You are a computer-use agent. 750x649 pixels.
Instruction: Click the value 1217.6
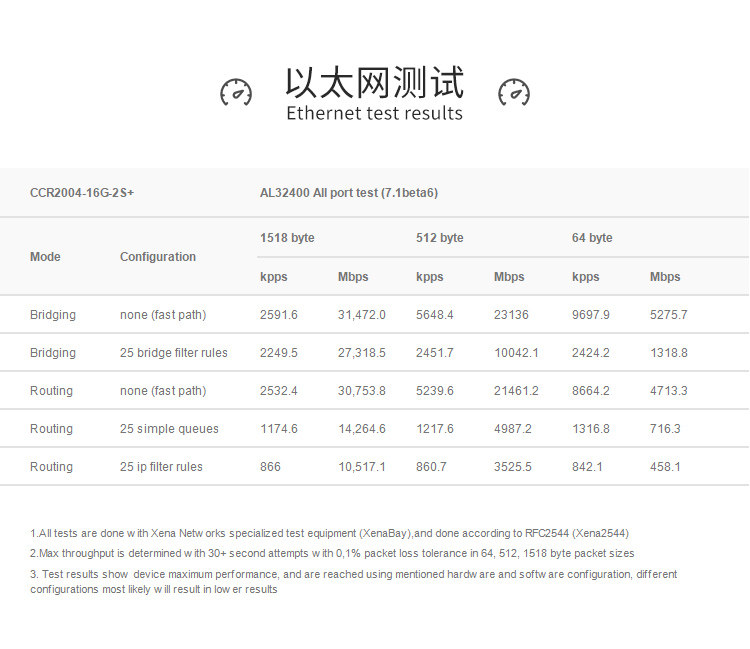pyautogui.click(x=435, y=429)
